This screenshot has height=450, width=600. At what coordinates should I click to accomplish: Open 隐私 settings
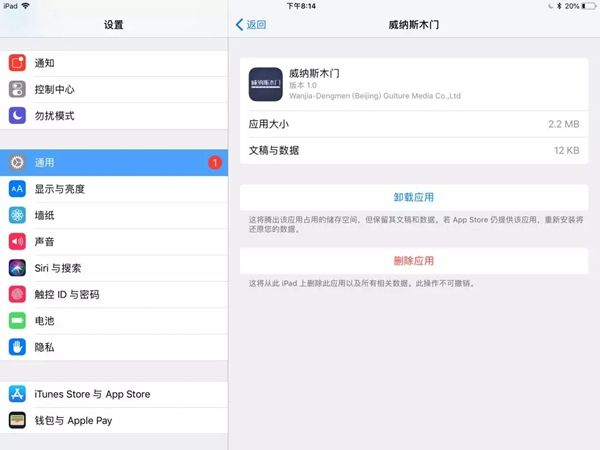tap(114, 347)
